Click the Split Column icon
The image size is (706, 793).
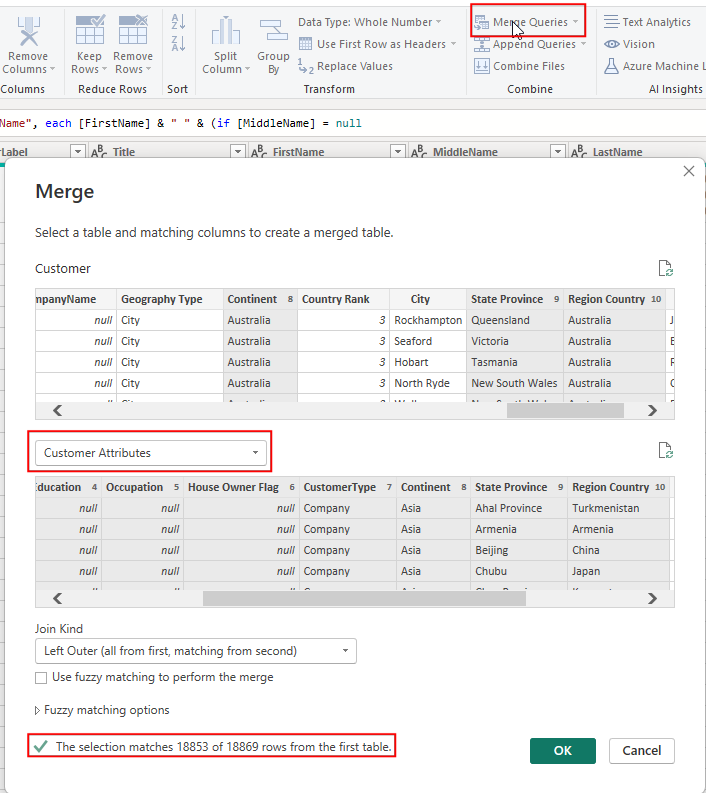click(x=226, y=32)
